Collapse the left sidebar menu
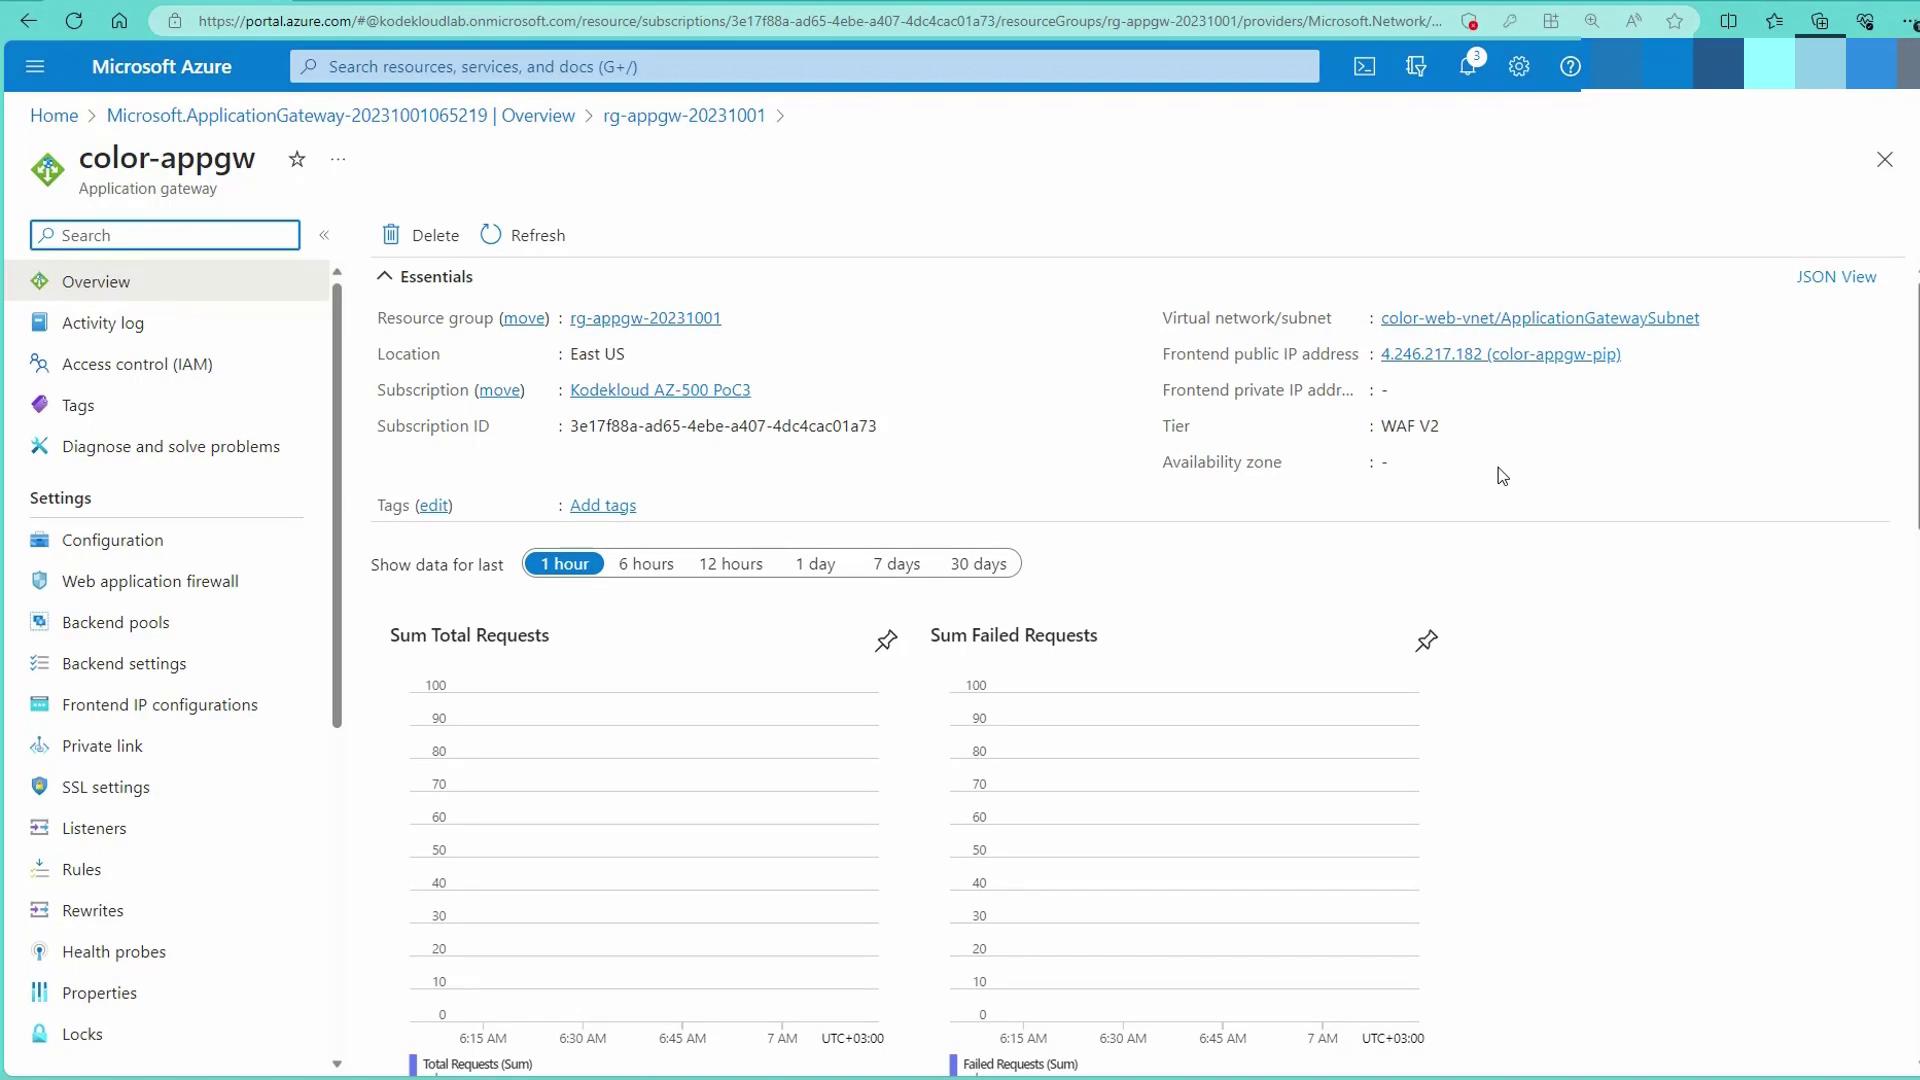 point(324,235)
